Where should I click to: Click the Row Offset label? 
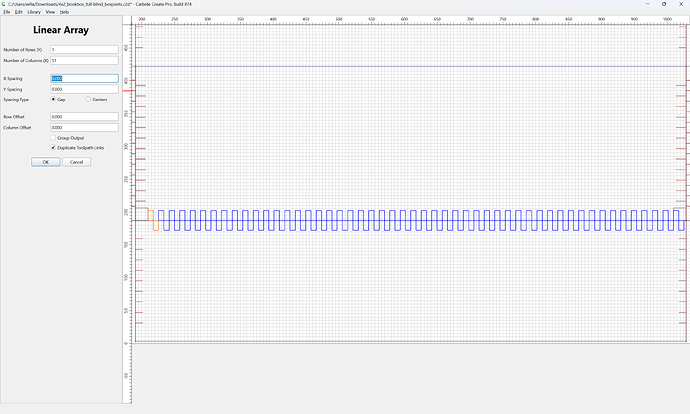pyautogui.click(x=14, y=117)
